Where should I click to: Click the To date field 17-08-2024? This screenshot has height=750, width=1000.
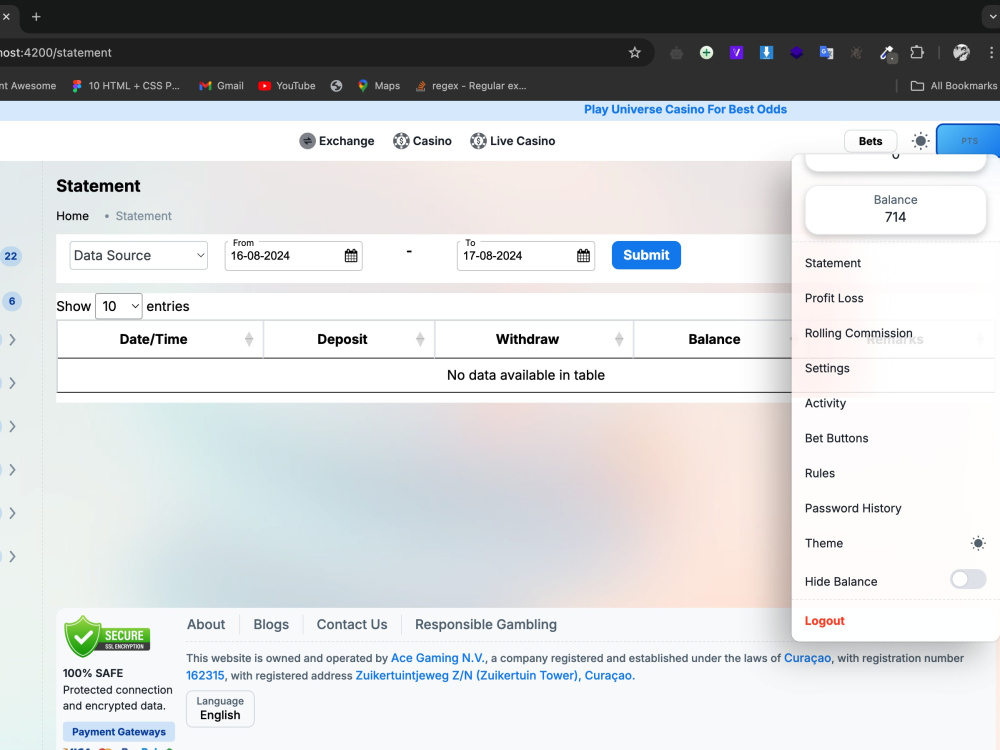(x=526, y=256)
